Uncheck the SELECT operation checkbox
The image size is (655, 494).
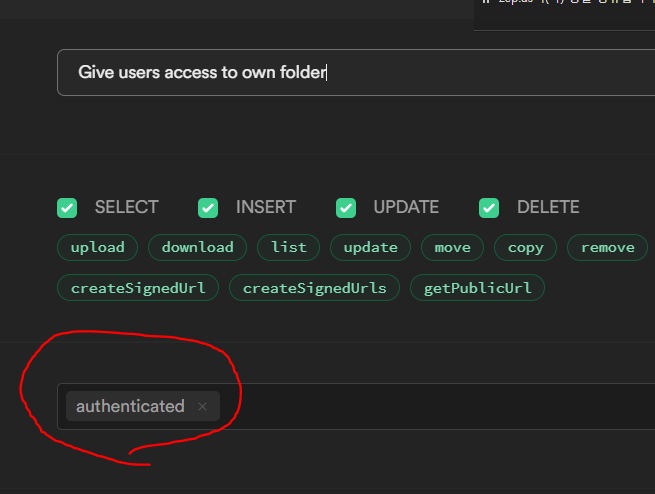coord(67,208)
